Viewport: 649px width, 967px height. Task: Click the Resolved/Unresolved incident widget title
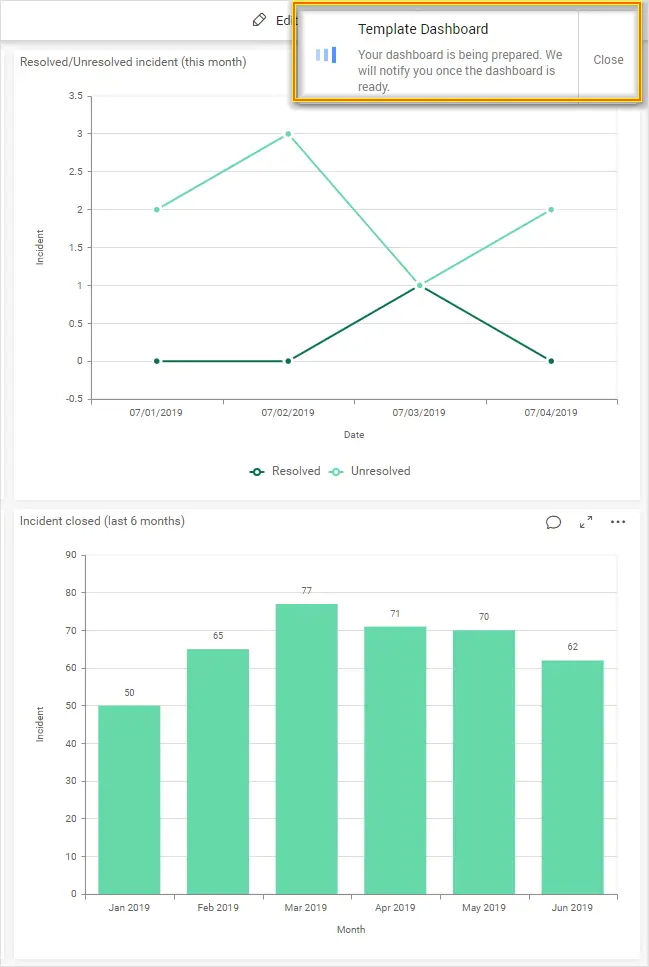click(x=133, y=62)
